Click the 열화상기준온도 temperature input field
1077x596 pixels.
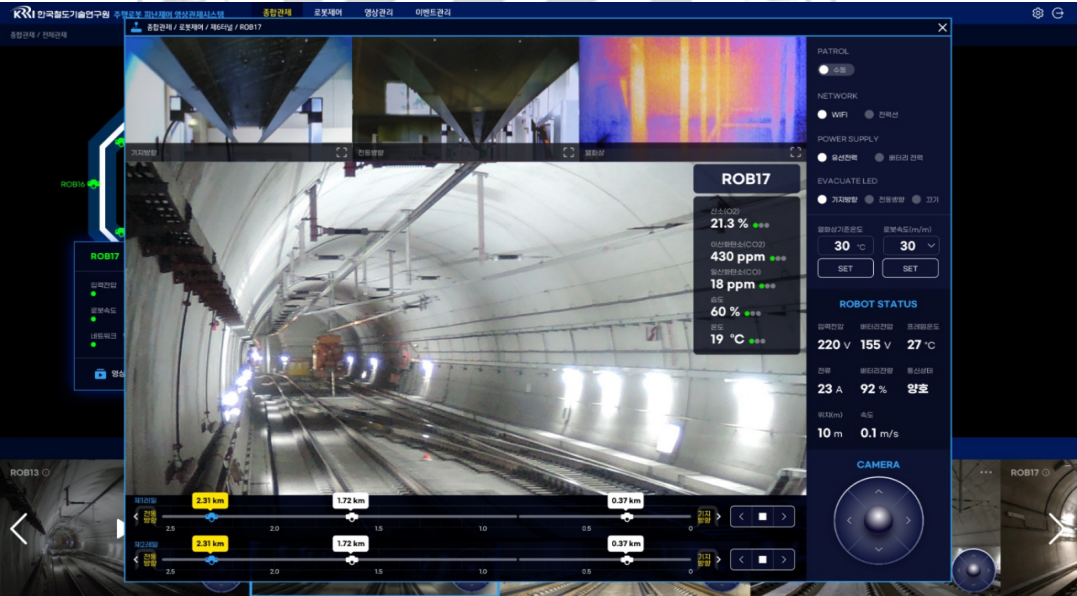pyautogui.click(x=846, y=246)
